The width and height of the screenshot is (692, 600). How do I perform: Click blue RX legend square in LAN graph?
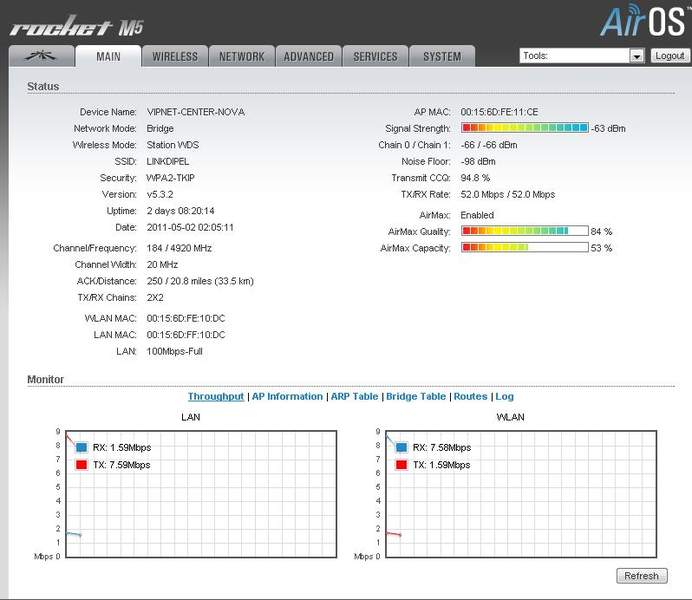pyautogui.click(x=81, y=447)
